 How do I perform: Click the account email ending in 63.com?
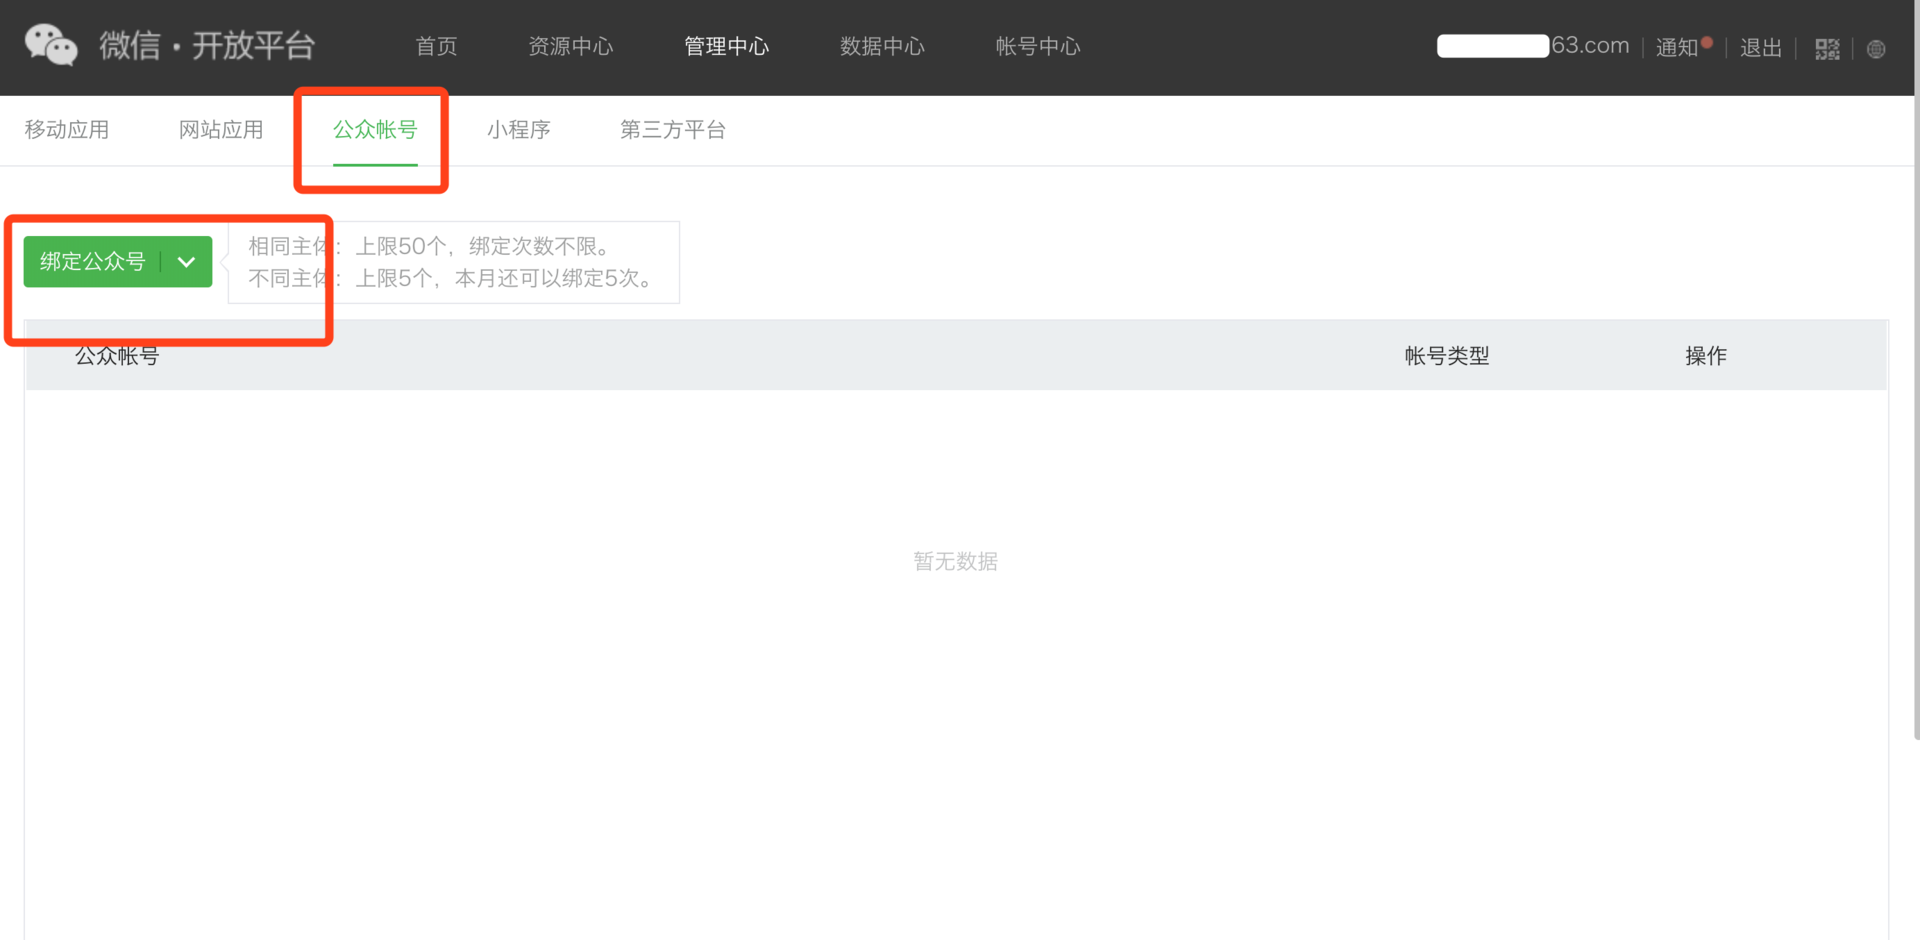coord(1533,46)
